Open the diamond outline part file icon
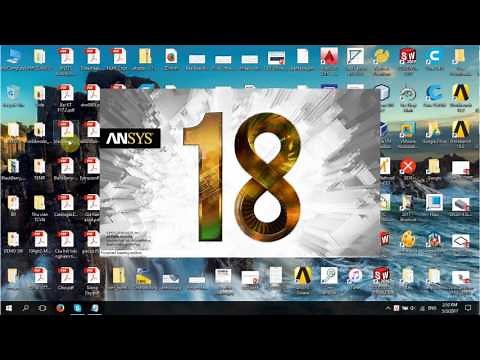The height and width of the screenshot is (360, 480). 460,240
